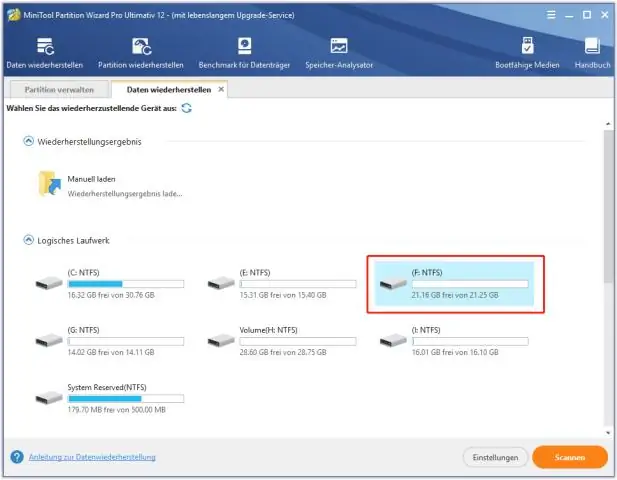Screen dimensions: 617x480
Task: Refresh the device list
Action: pos(187,108)
